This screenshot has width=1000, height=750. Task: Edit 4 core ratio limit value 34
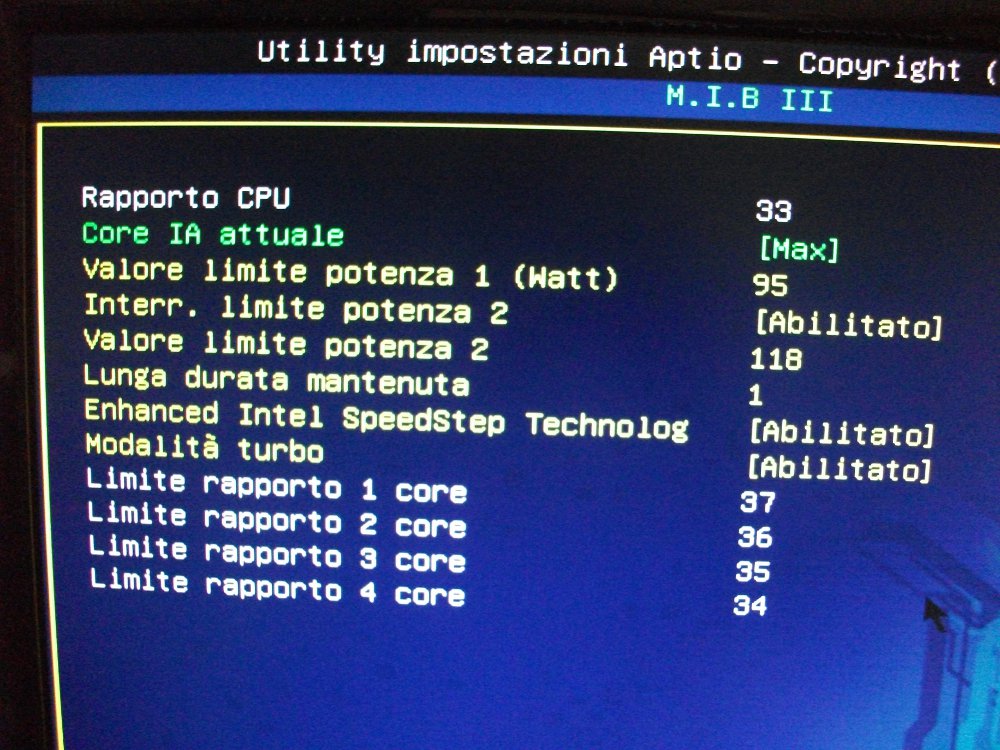pyautogui.click(x=750, y=605)
